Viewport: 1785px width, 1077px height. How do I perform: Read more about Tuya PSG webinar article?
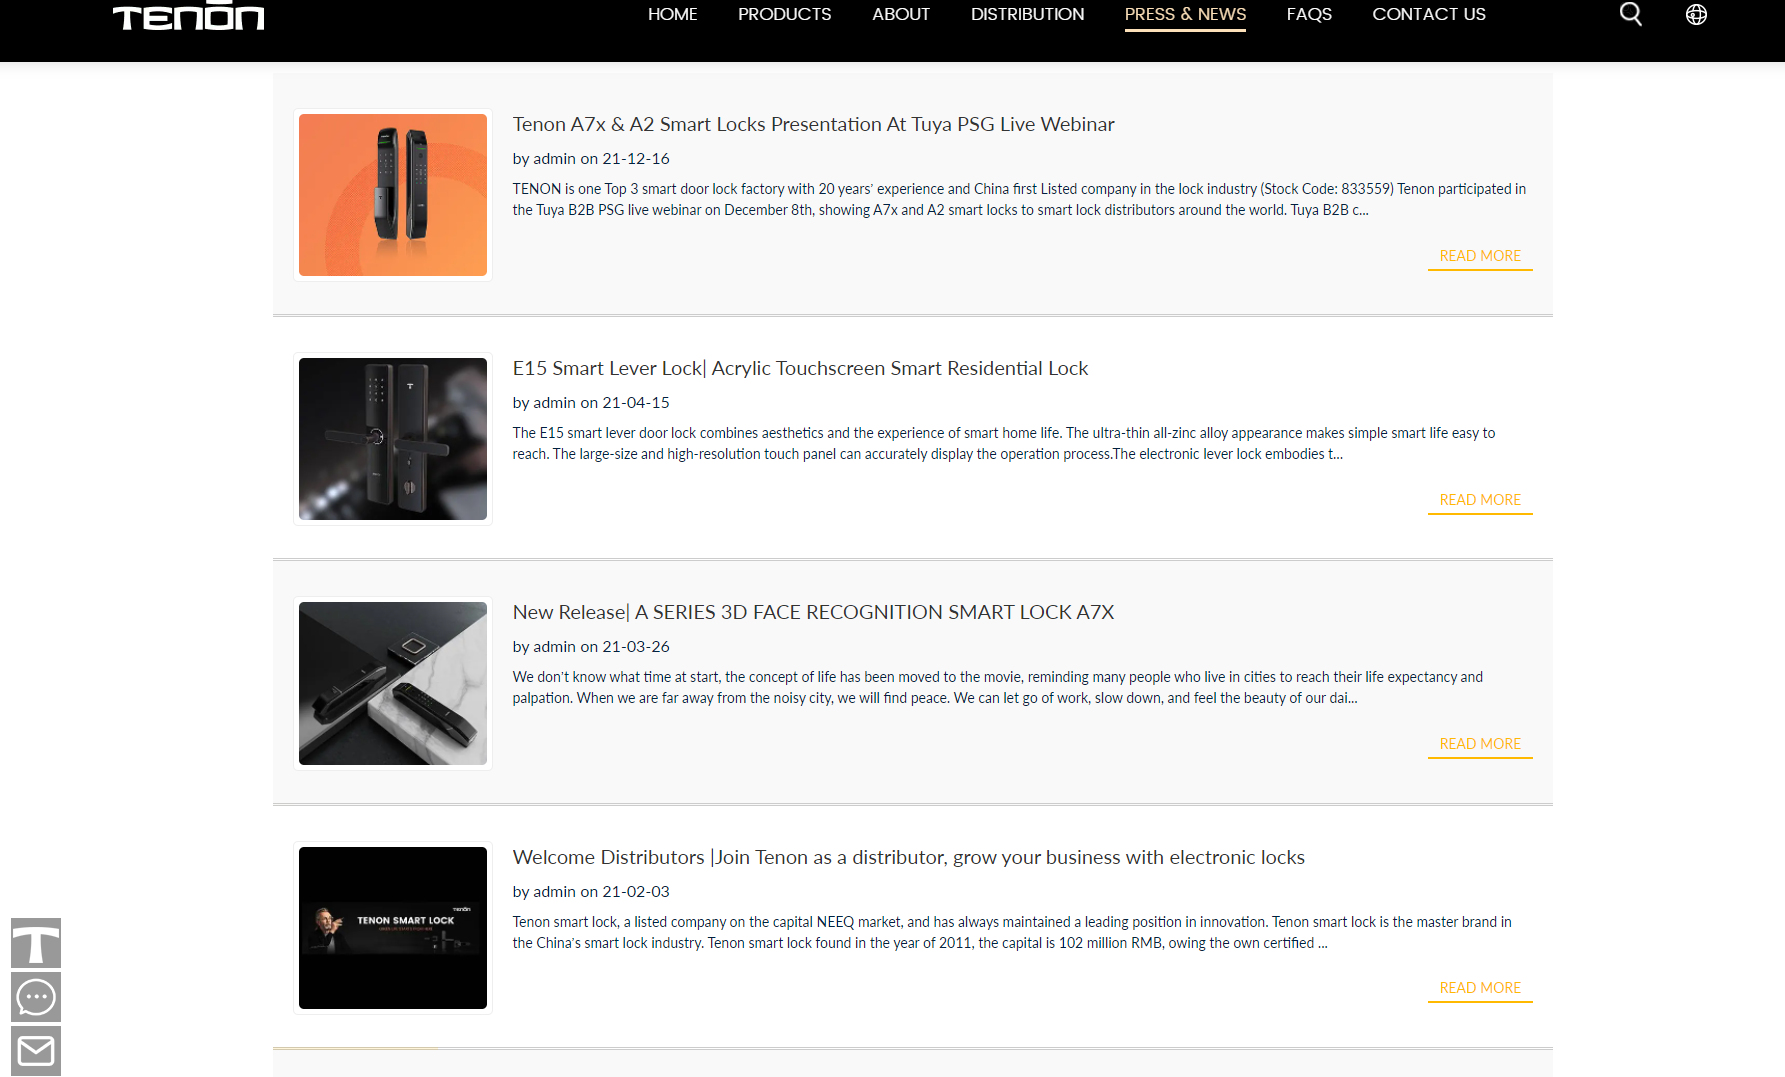tap(1479, 256)
